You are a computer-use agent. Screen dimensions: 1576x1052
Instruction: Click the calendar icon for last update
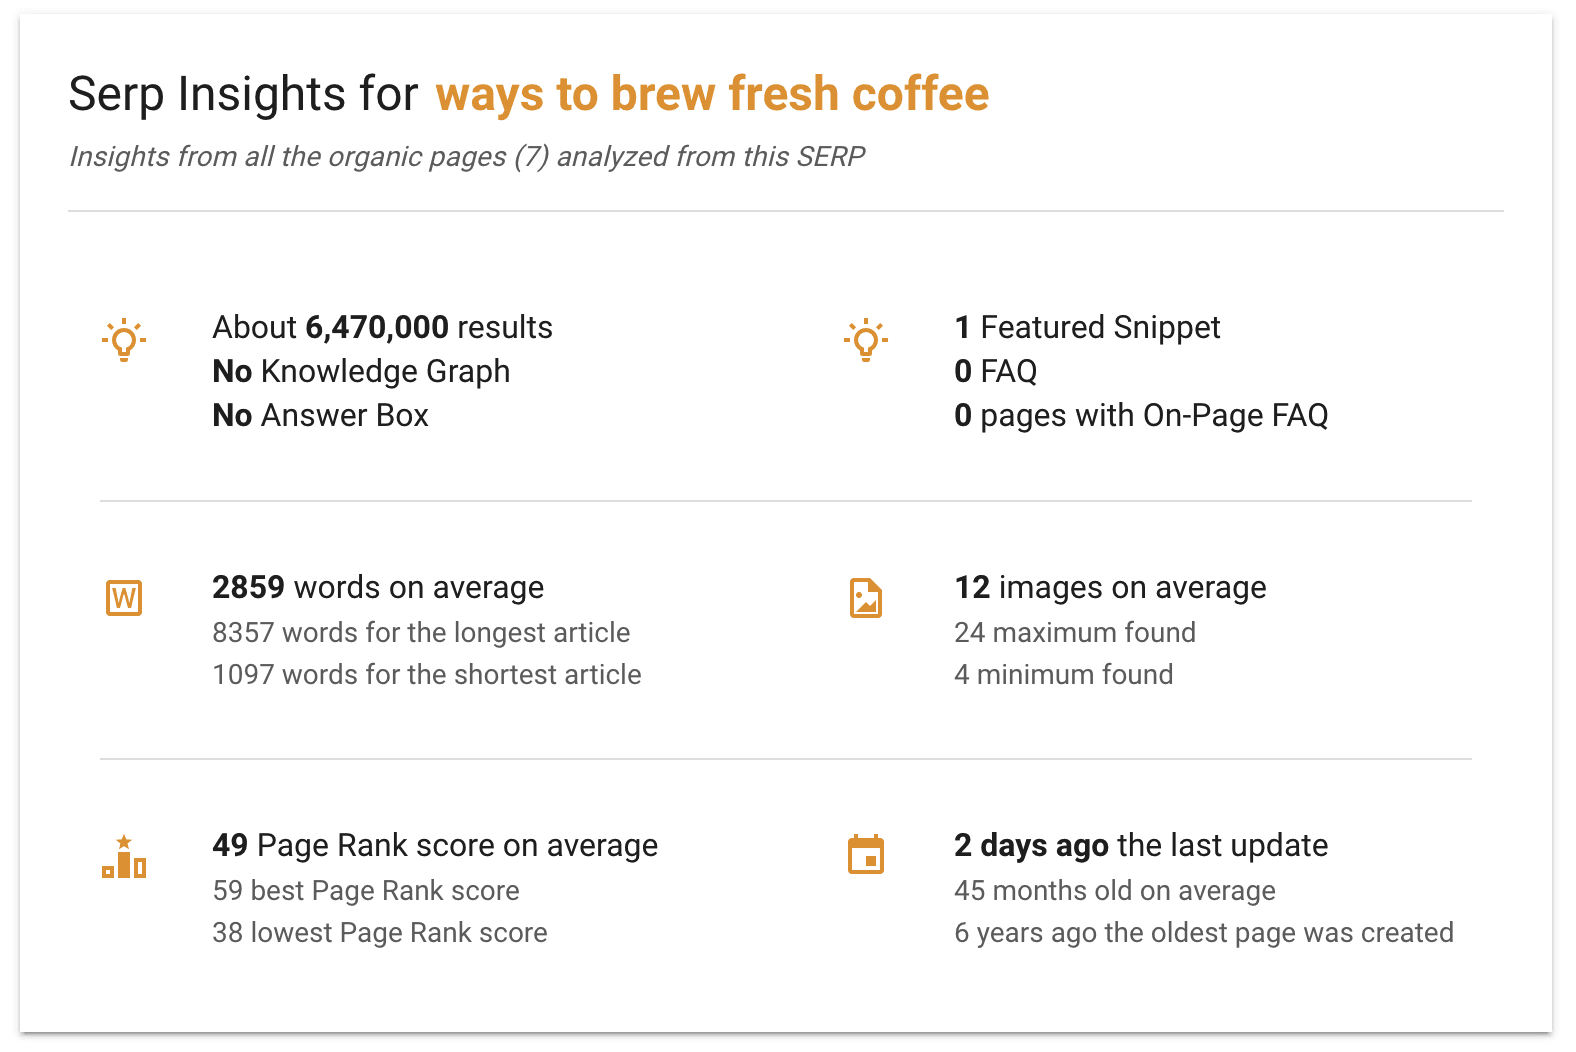[x=866, y=855]
